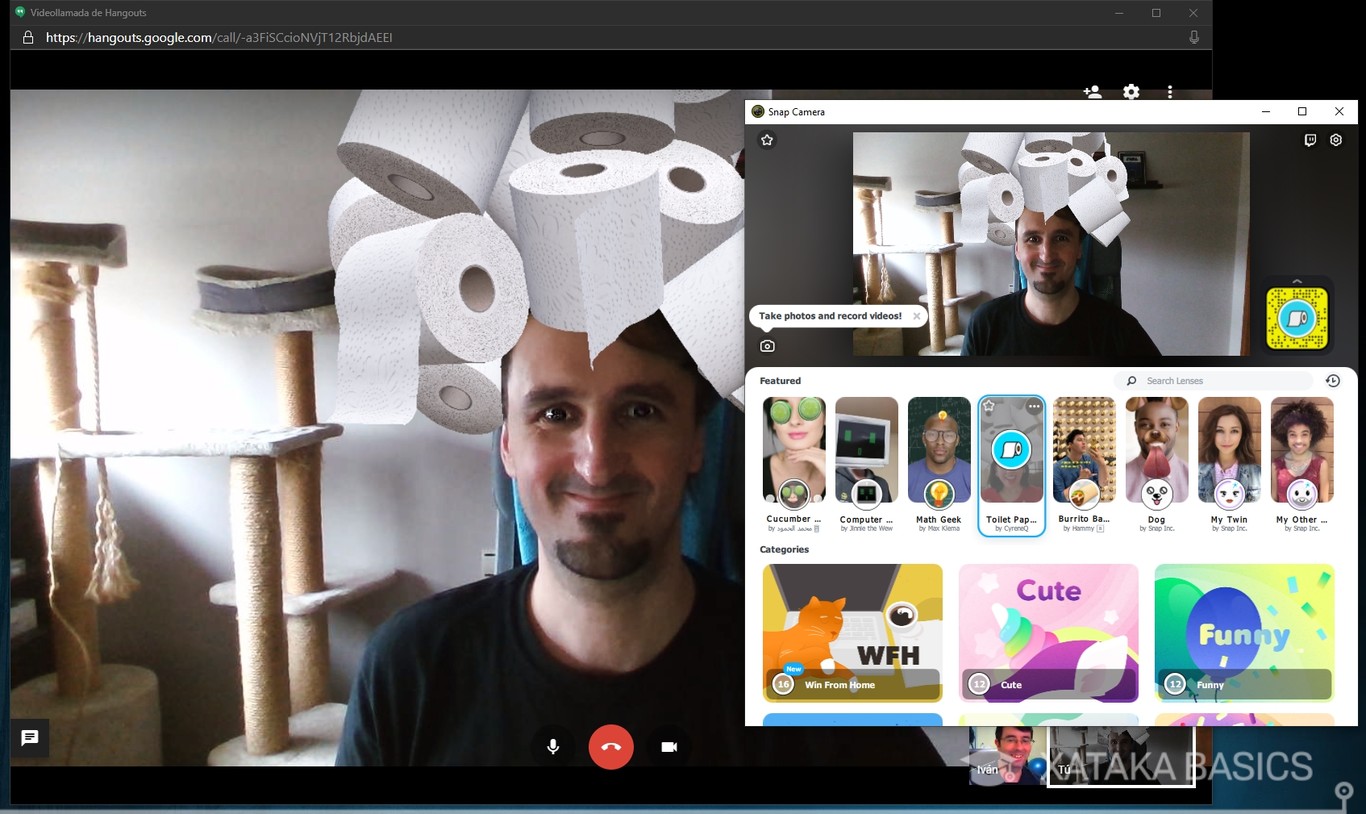Screen dimensions: 1366x814
Task: Open Snap Camera settings gear
Action: click(1336, 140)
